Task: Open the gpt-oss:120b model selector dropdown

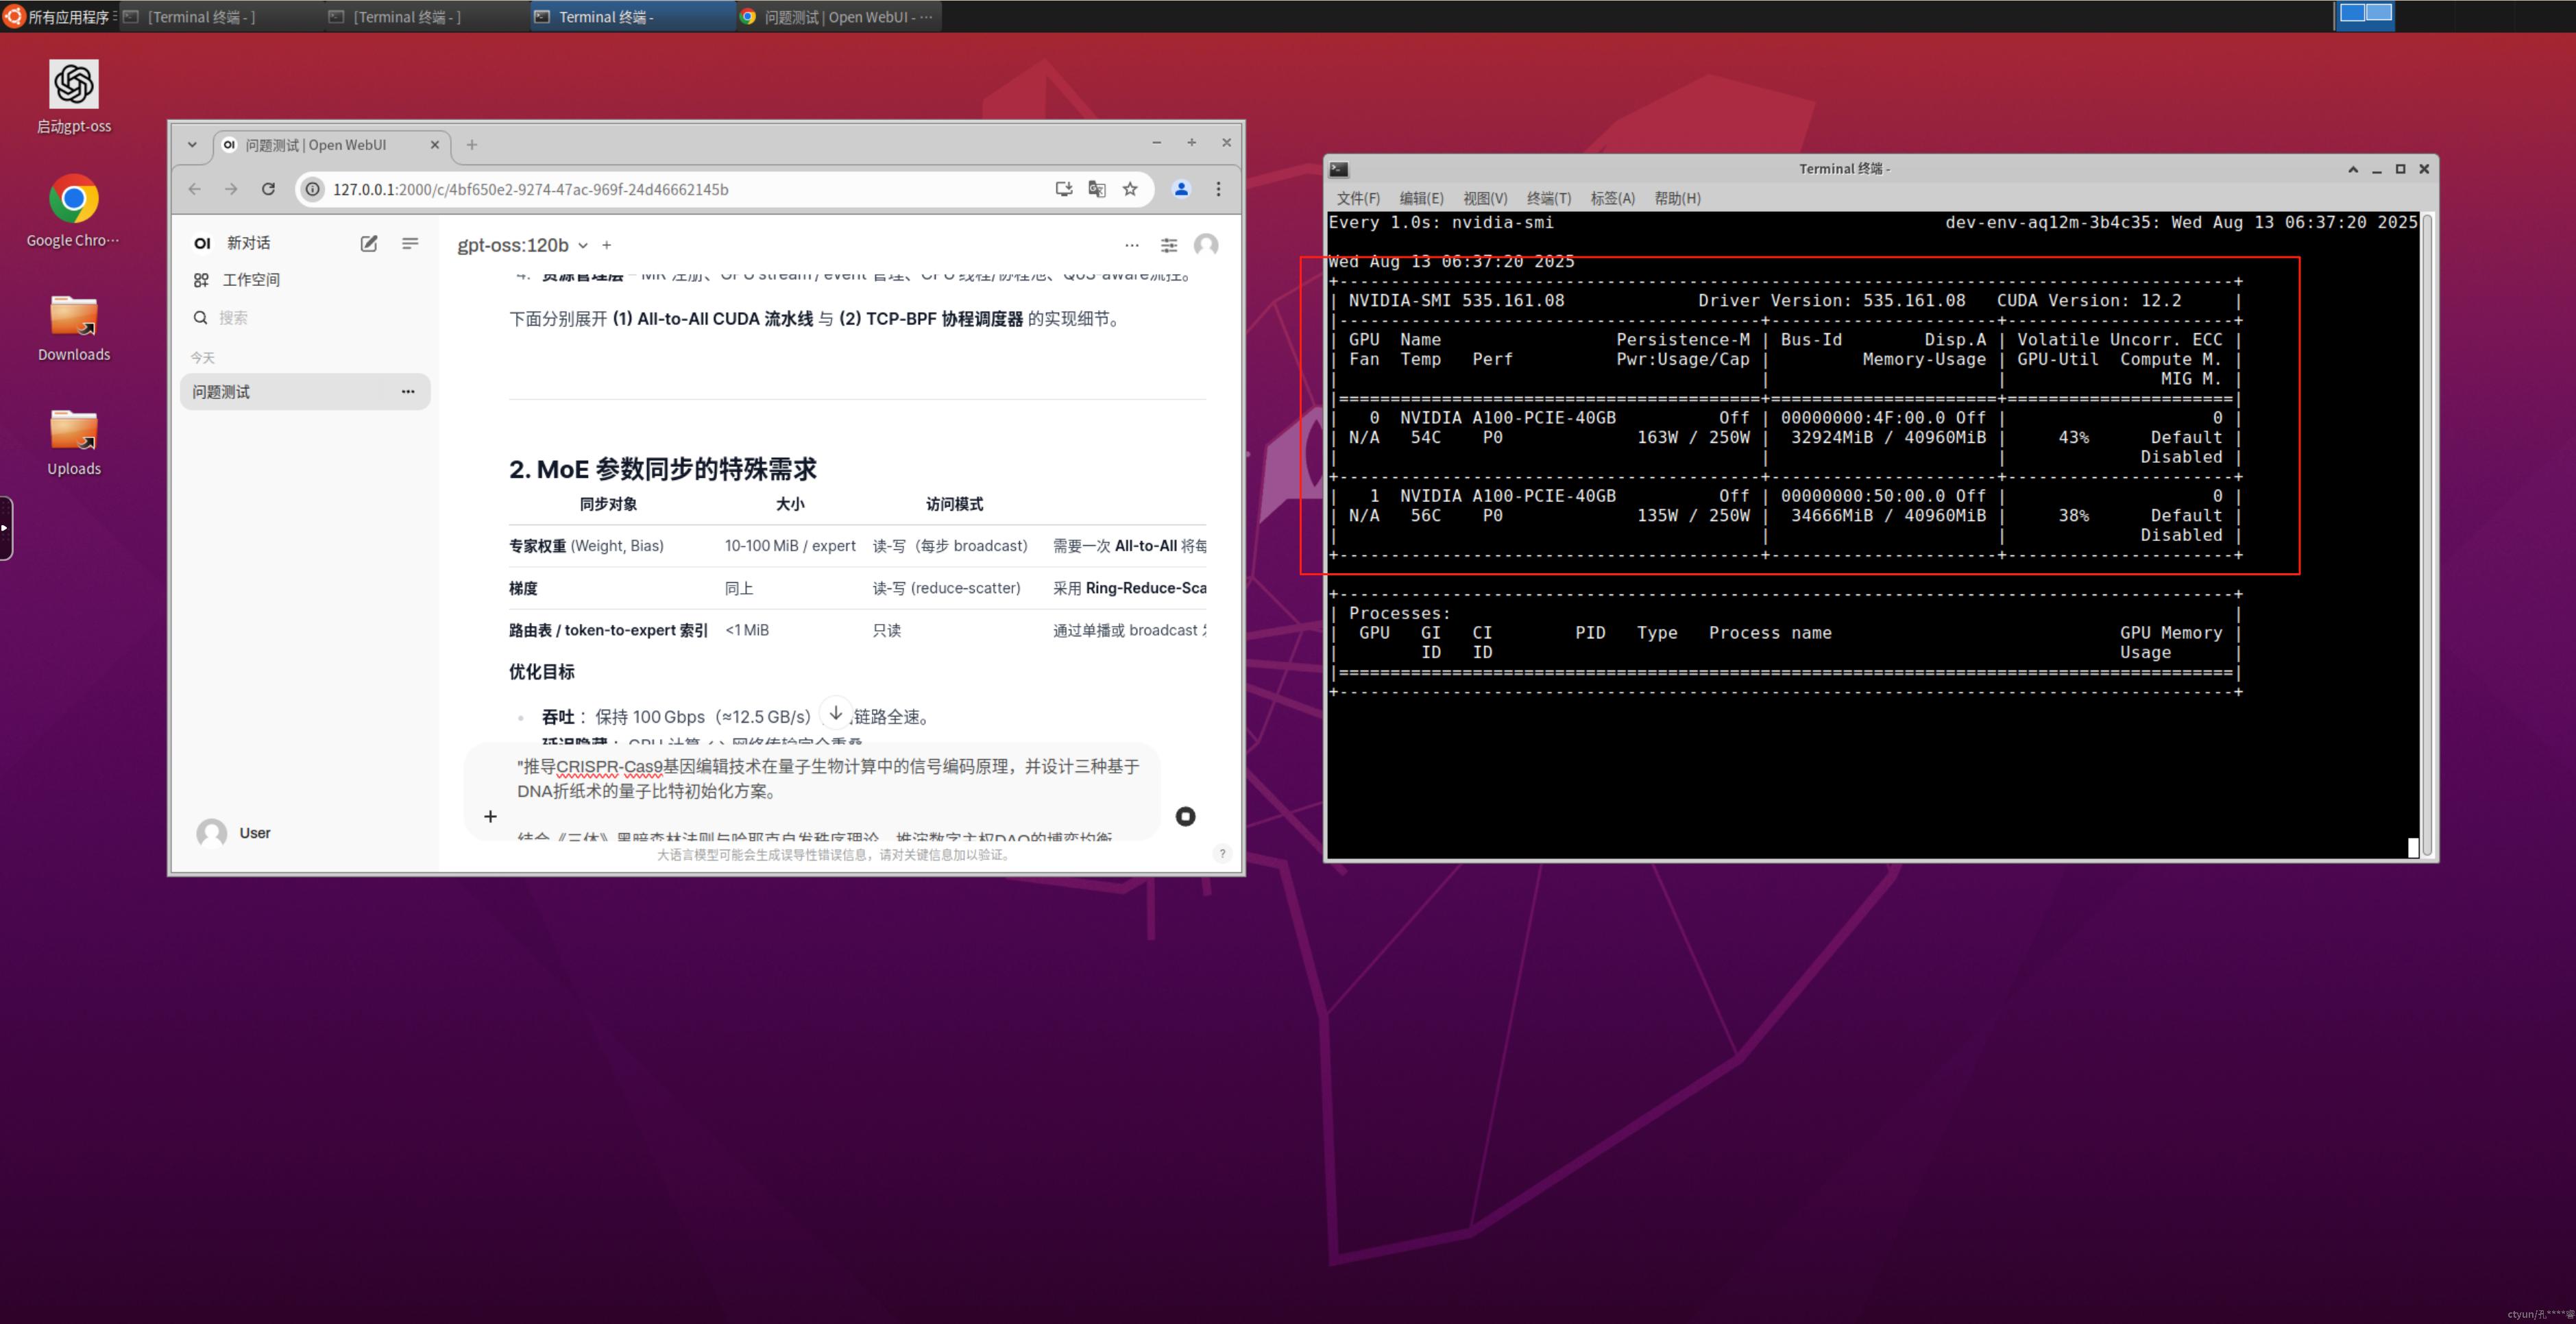Action: click(522, 245)
